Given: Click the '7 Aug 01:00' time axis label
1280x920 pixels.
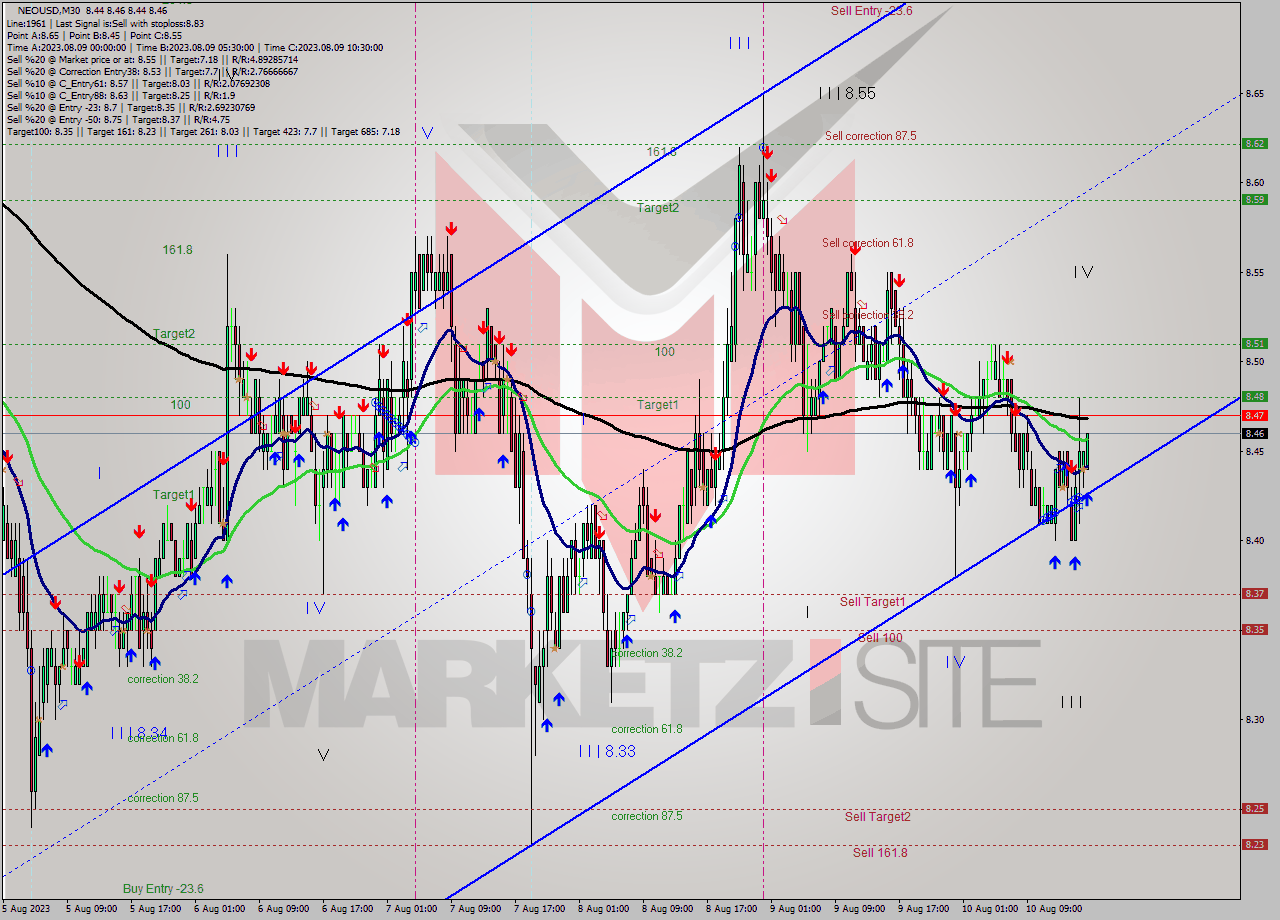Looking at the screenshot, I should (410, 909).
